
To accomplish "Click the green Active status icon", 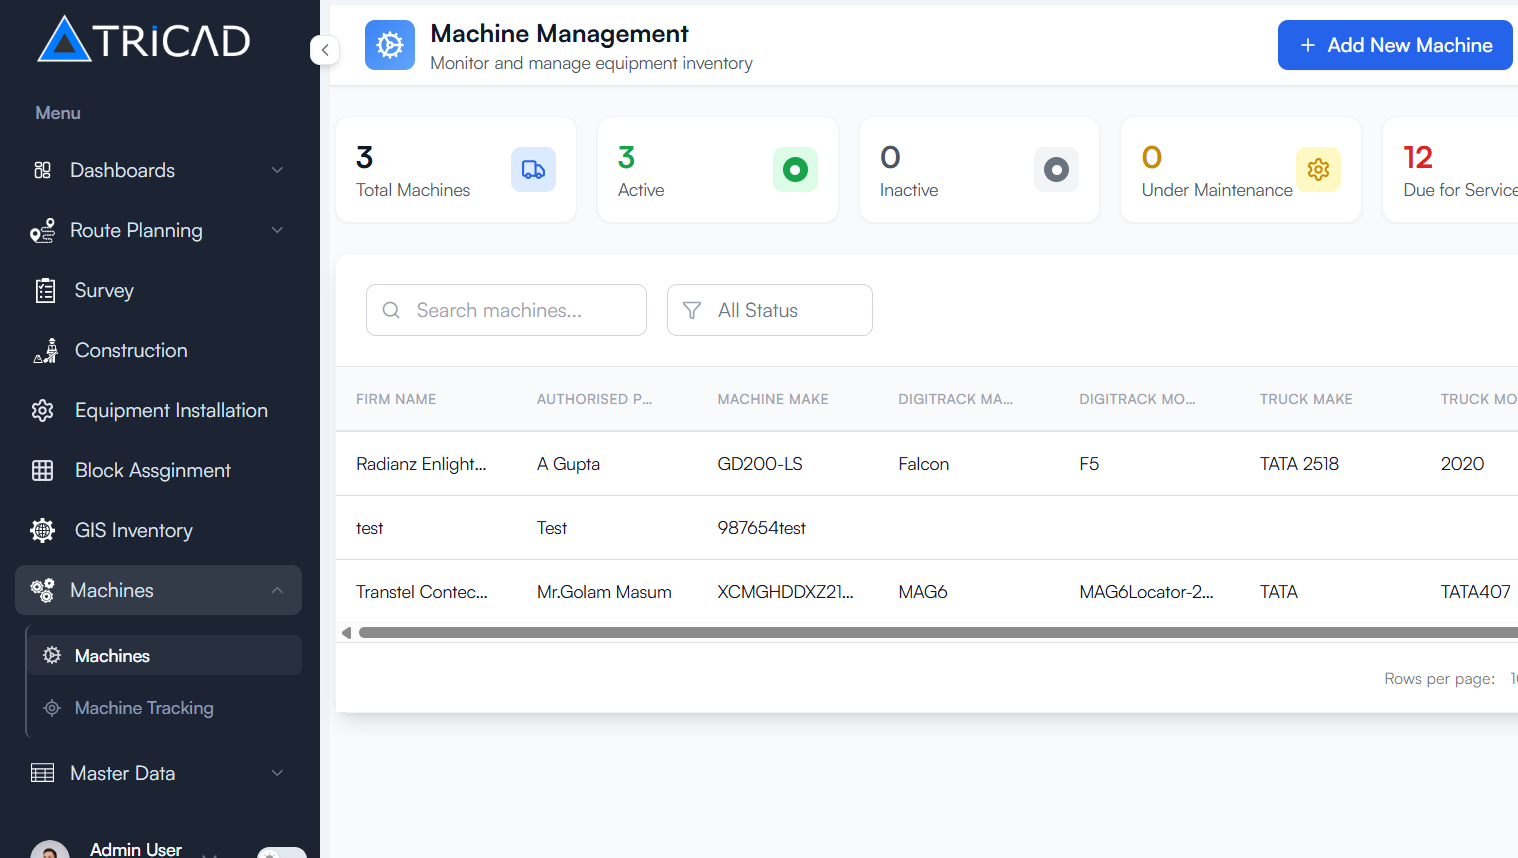I will tap(795, 169).
